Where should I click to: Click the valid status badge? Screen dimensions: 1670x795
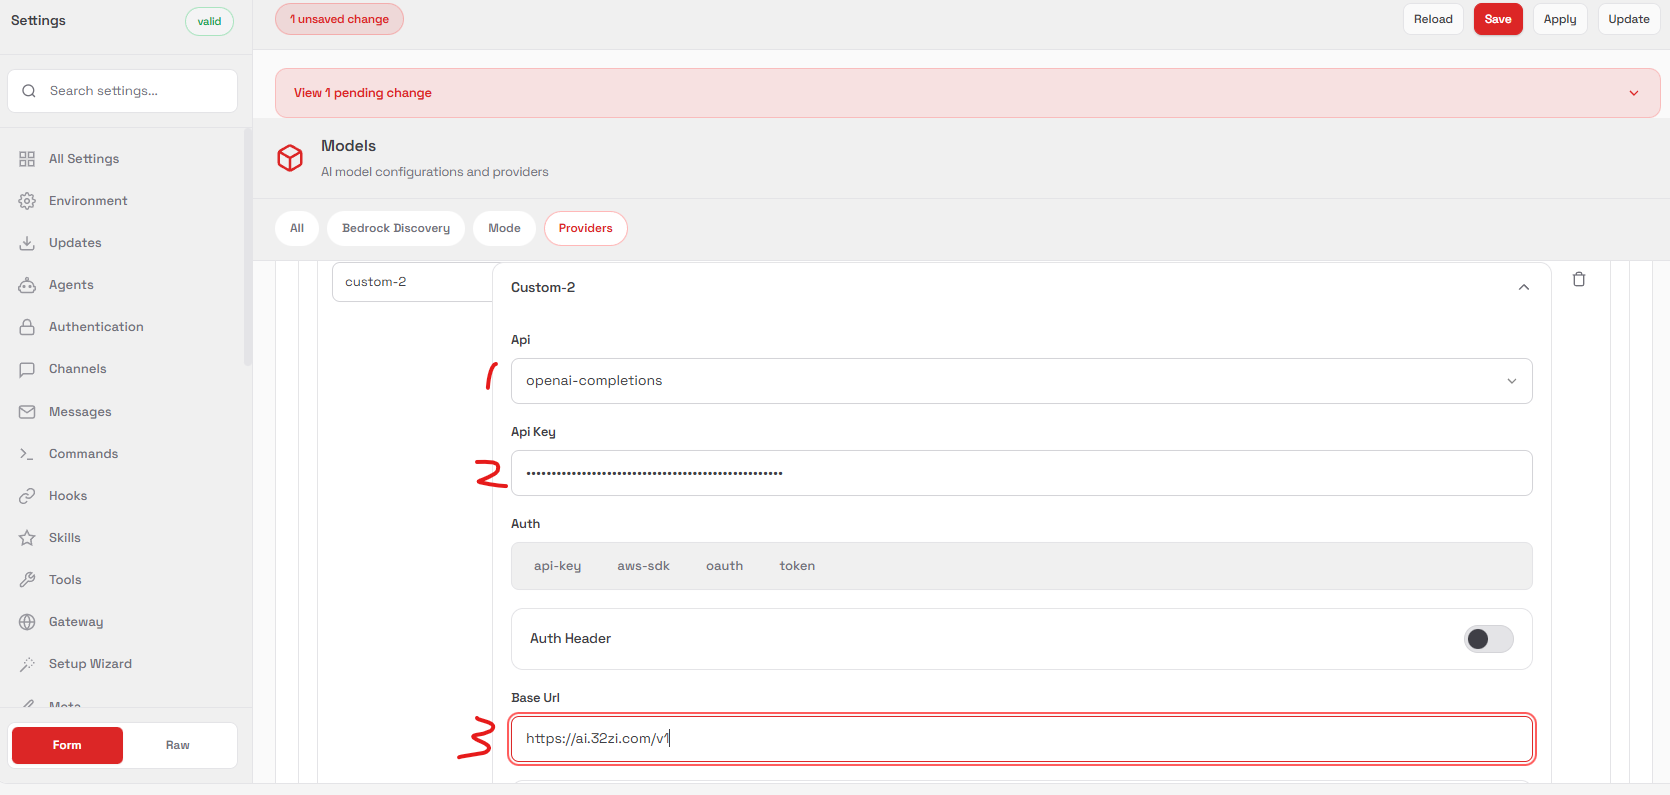[209, 21]
